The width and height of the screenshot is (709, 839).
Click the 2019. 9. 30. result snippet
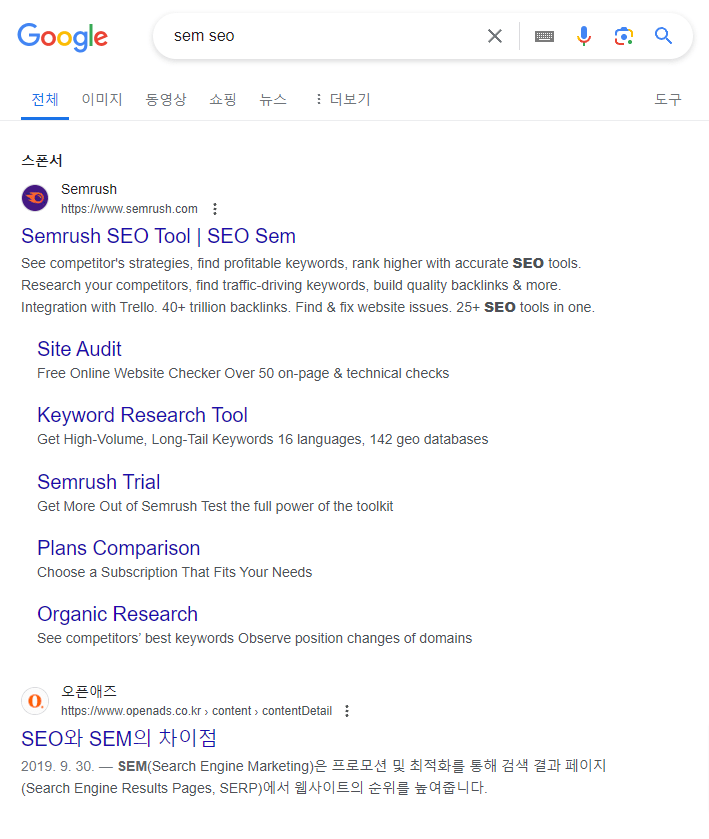click(314, 777)
